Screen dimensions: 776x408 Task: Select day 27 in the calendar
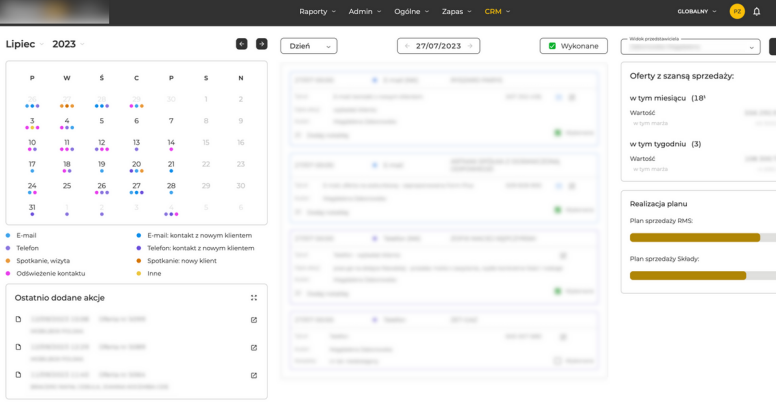[x=136, y=186]
